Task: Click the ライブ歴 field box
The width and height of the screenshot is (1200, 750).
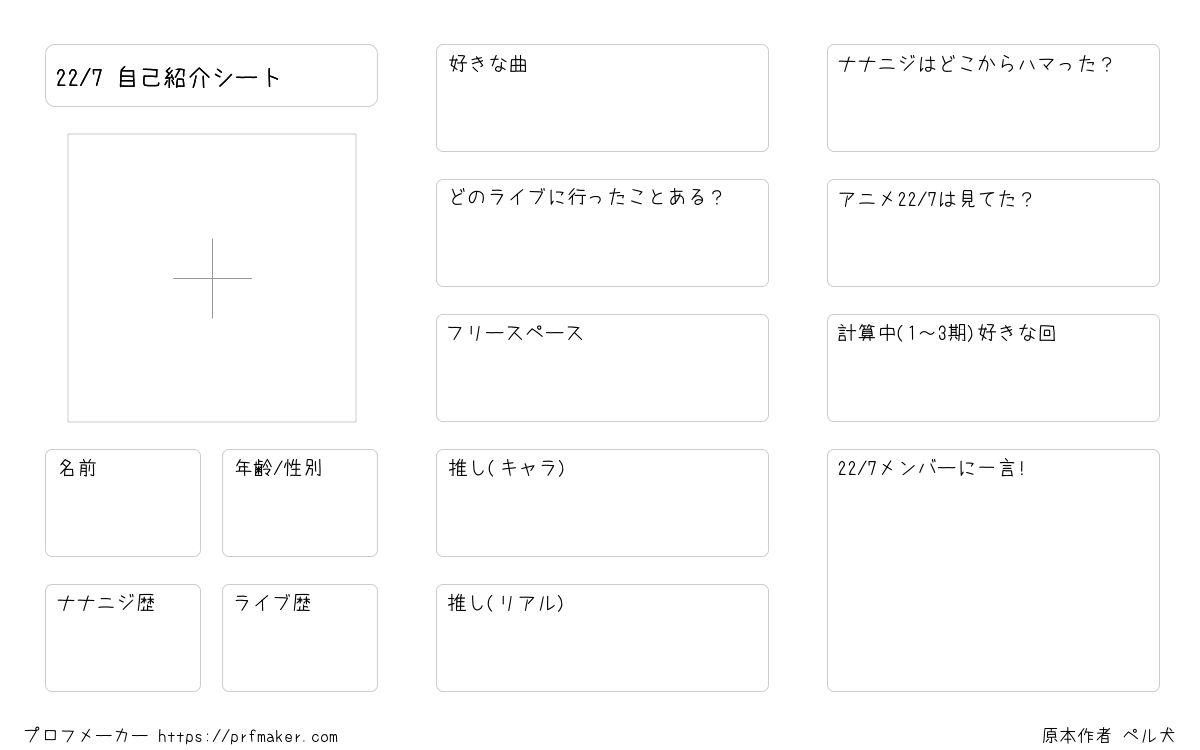Action: point(300,638)
